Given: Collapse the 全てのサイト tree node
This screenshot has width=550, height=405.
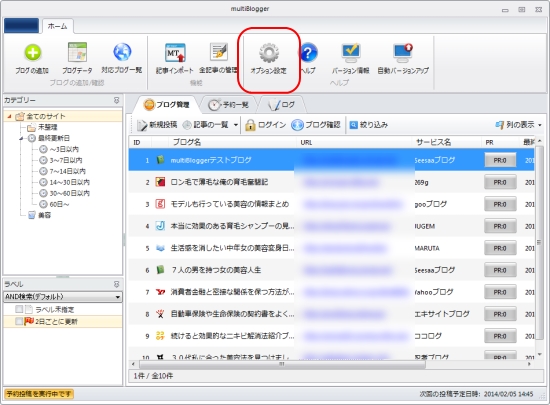Looking at the screenshot, I should 9,116.
